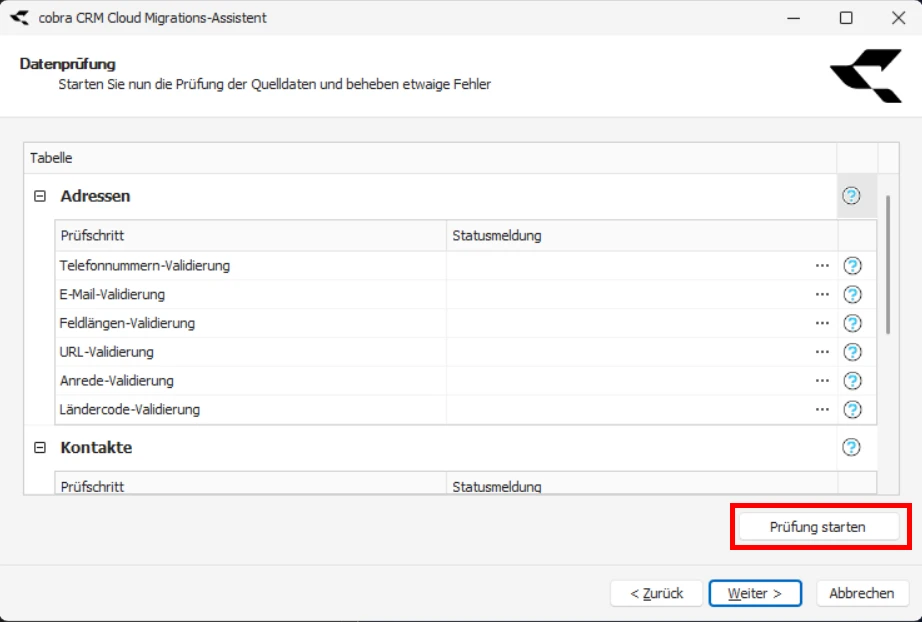The width and height of the screenshot is (922, 622).
Task: Open help for E-Mail-Validierung
Action: click(852, 294)
